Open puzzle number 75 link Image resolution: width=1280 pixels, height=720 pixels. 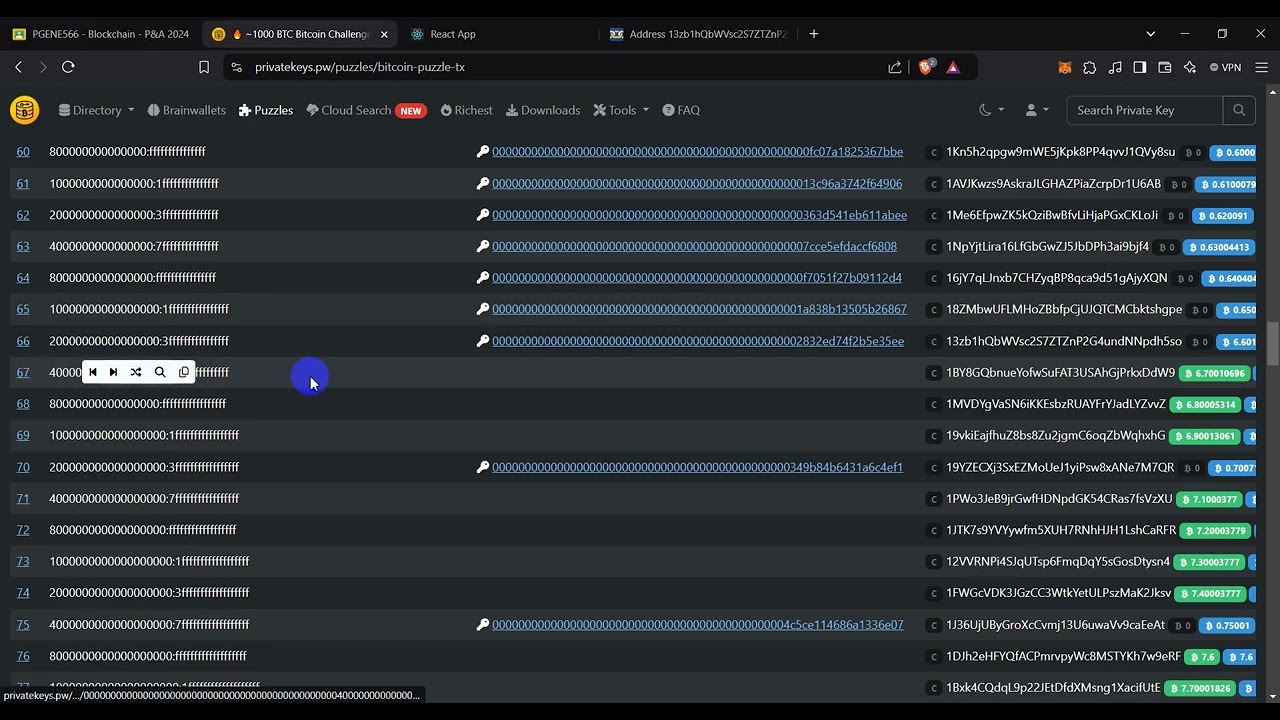pyautogui.click(x=23, y=625)
